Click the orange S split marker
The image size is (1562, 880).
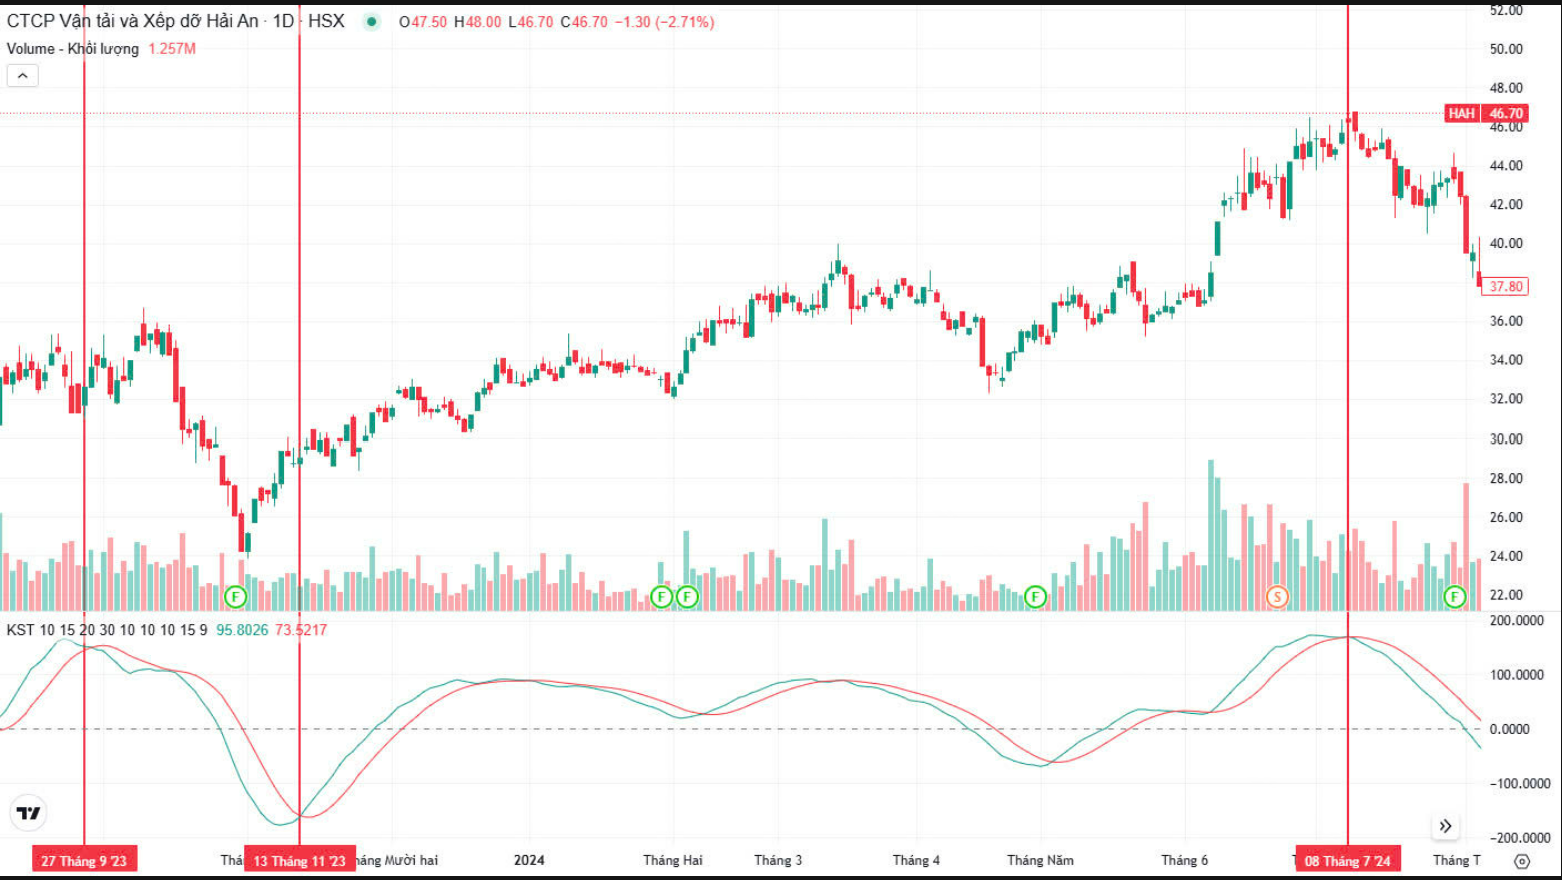(x=1276, y=597)
